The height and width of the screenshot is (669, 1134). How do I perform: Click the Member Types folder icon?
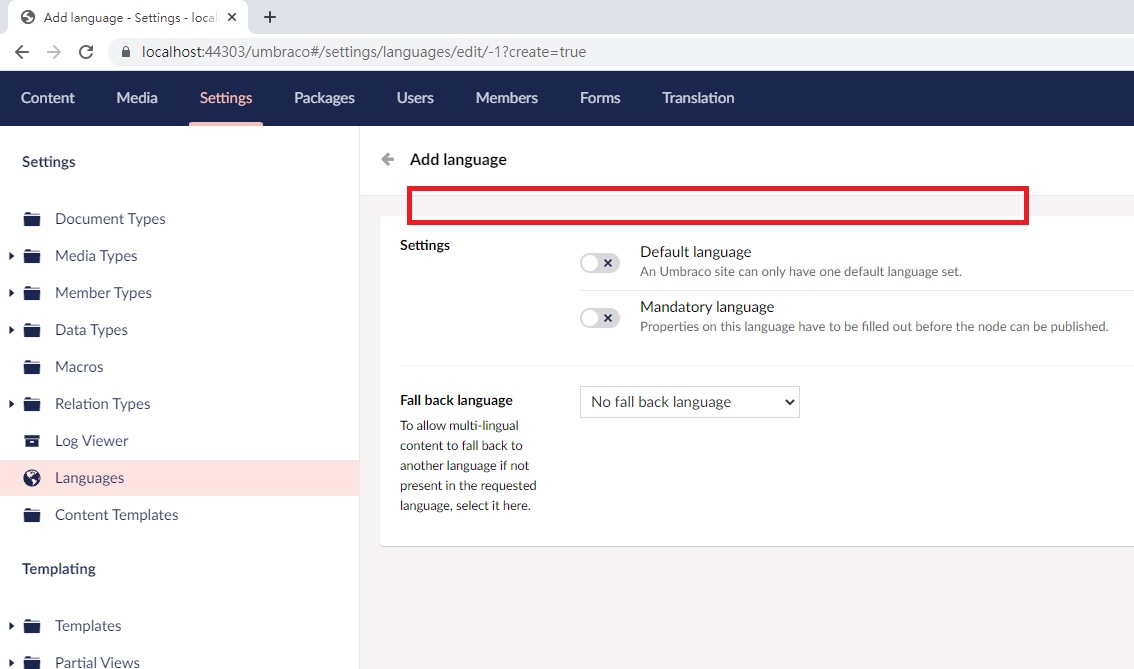(31, 292)
